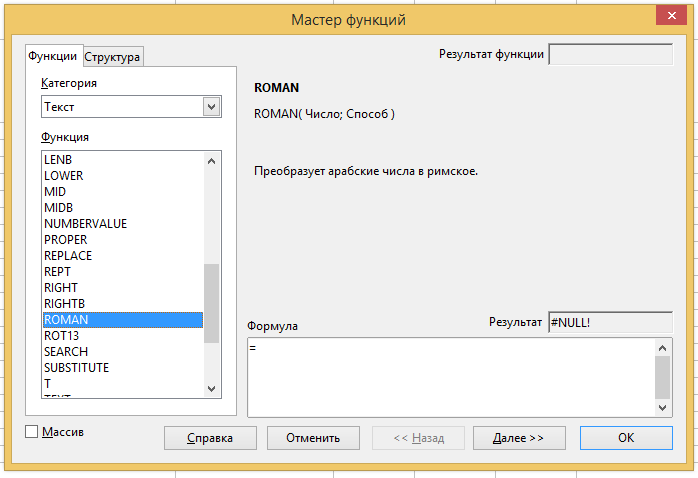Choose SUBSTITUTE from the function list

click(x=77, y=368)
